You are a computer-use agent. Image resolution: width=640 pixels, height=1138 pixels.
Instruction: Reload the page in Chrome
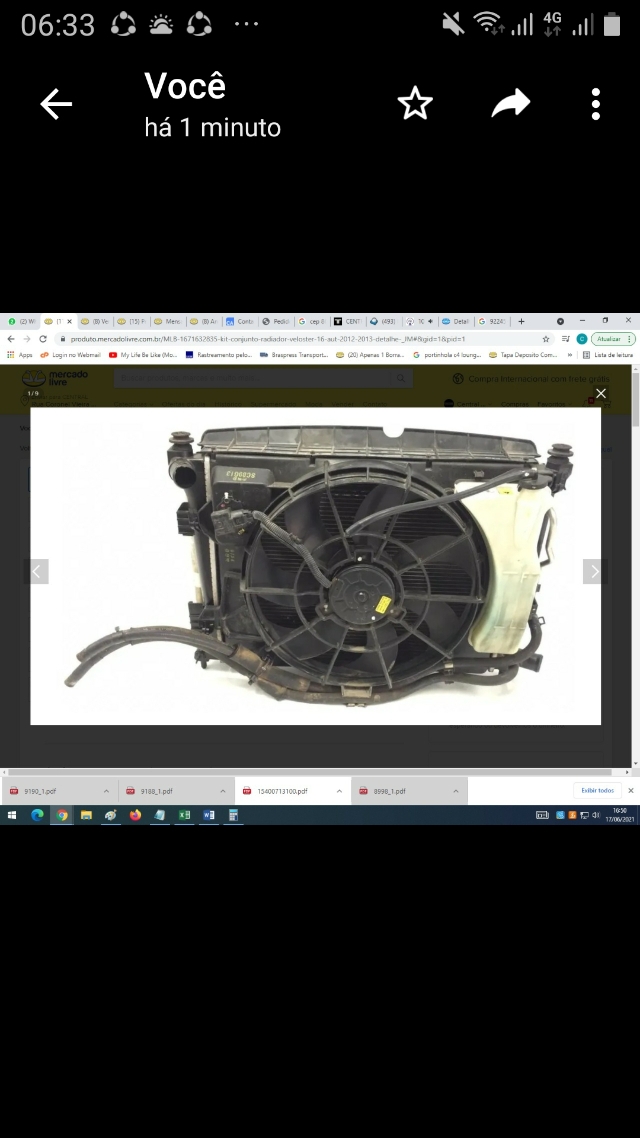click(x=43, y=339)
